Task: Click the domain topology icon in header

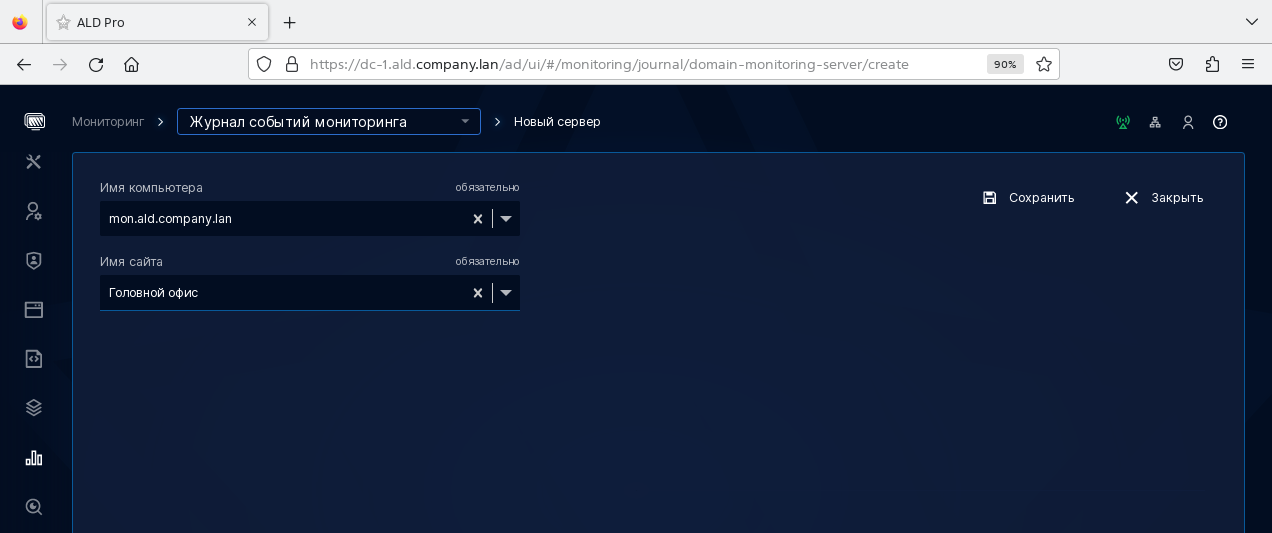Action: coord(1155,122)
